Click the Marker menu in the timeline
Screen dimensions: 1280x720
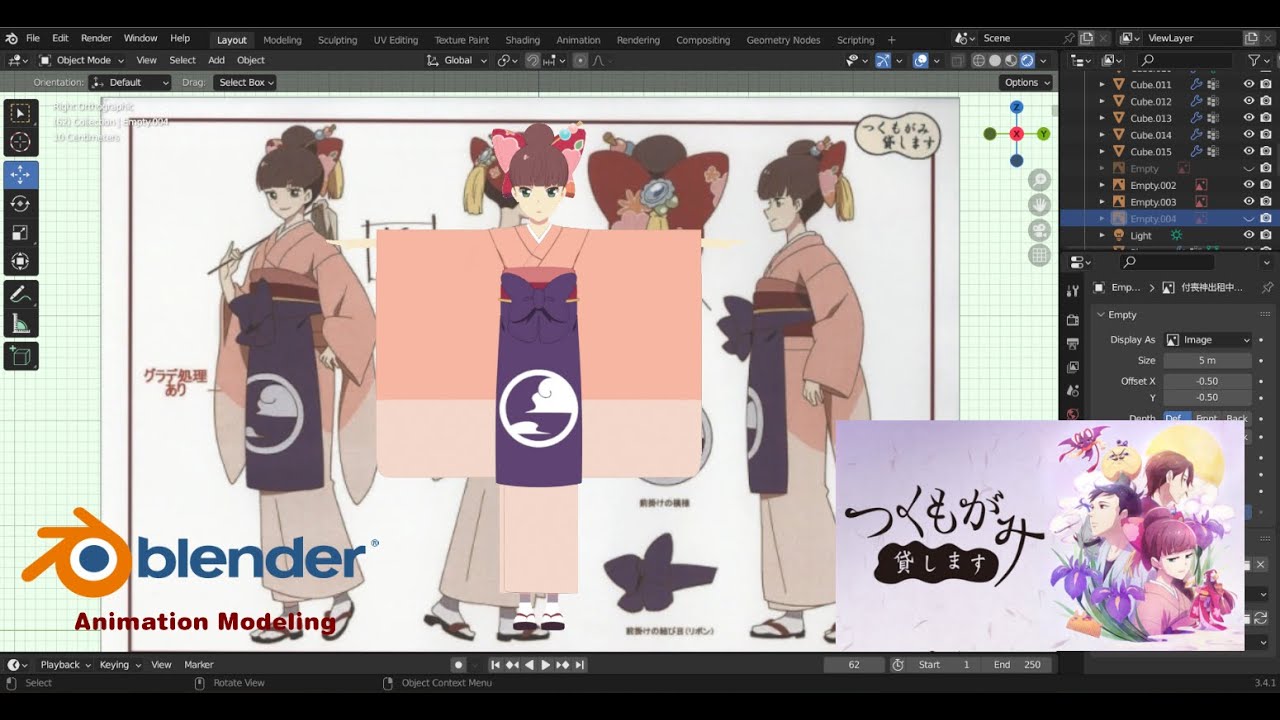[x=199, y=665]
